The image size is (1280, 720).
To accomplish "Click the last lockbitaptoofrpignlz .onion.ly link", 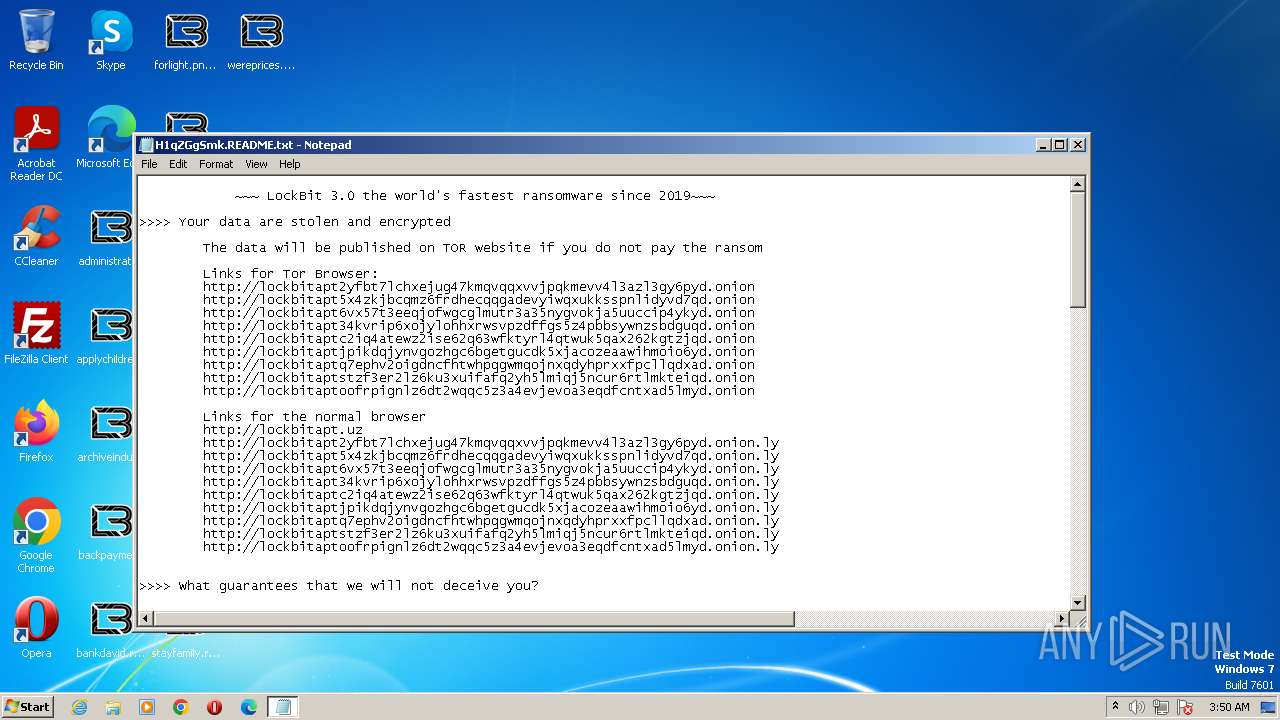I will pyautogui.click(x=490, y=547).
